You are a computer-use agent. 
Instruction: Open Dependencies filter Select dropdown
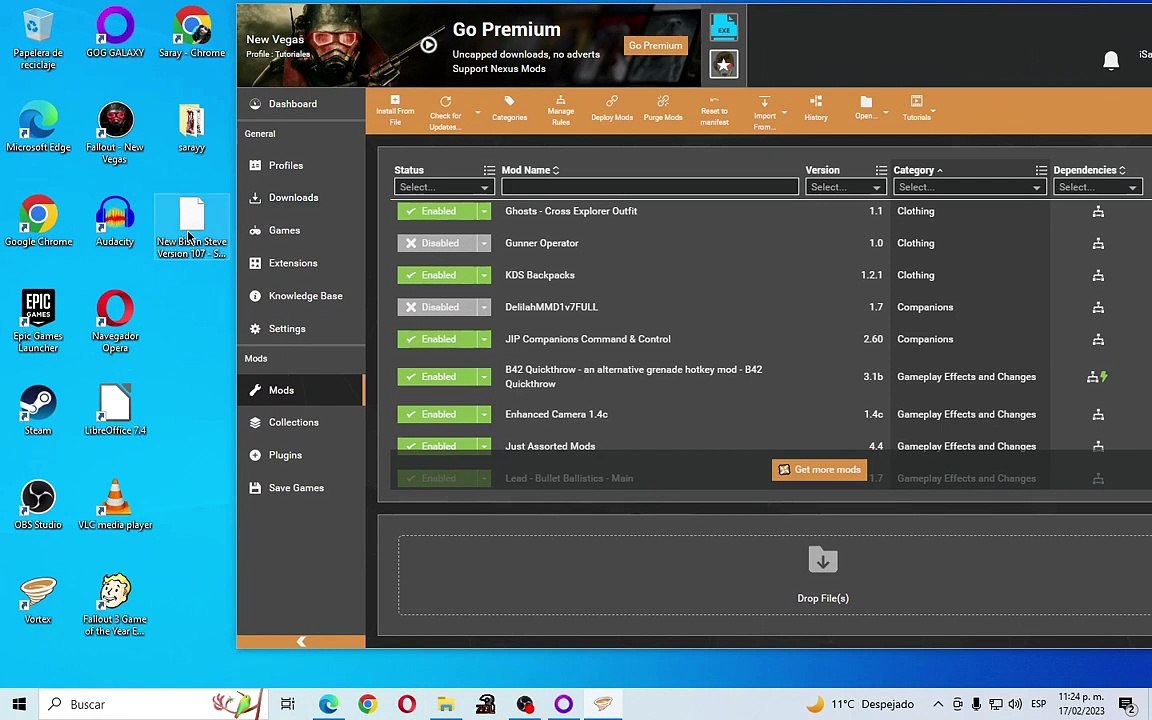tap(1098, 187)
